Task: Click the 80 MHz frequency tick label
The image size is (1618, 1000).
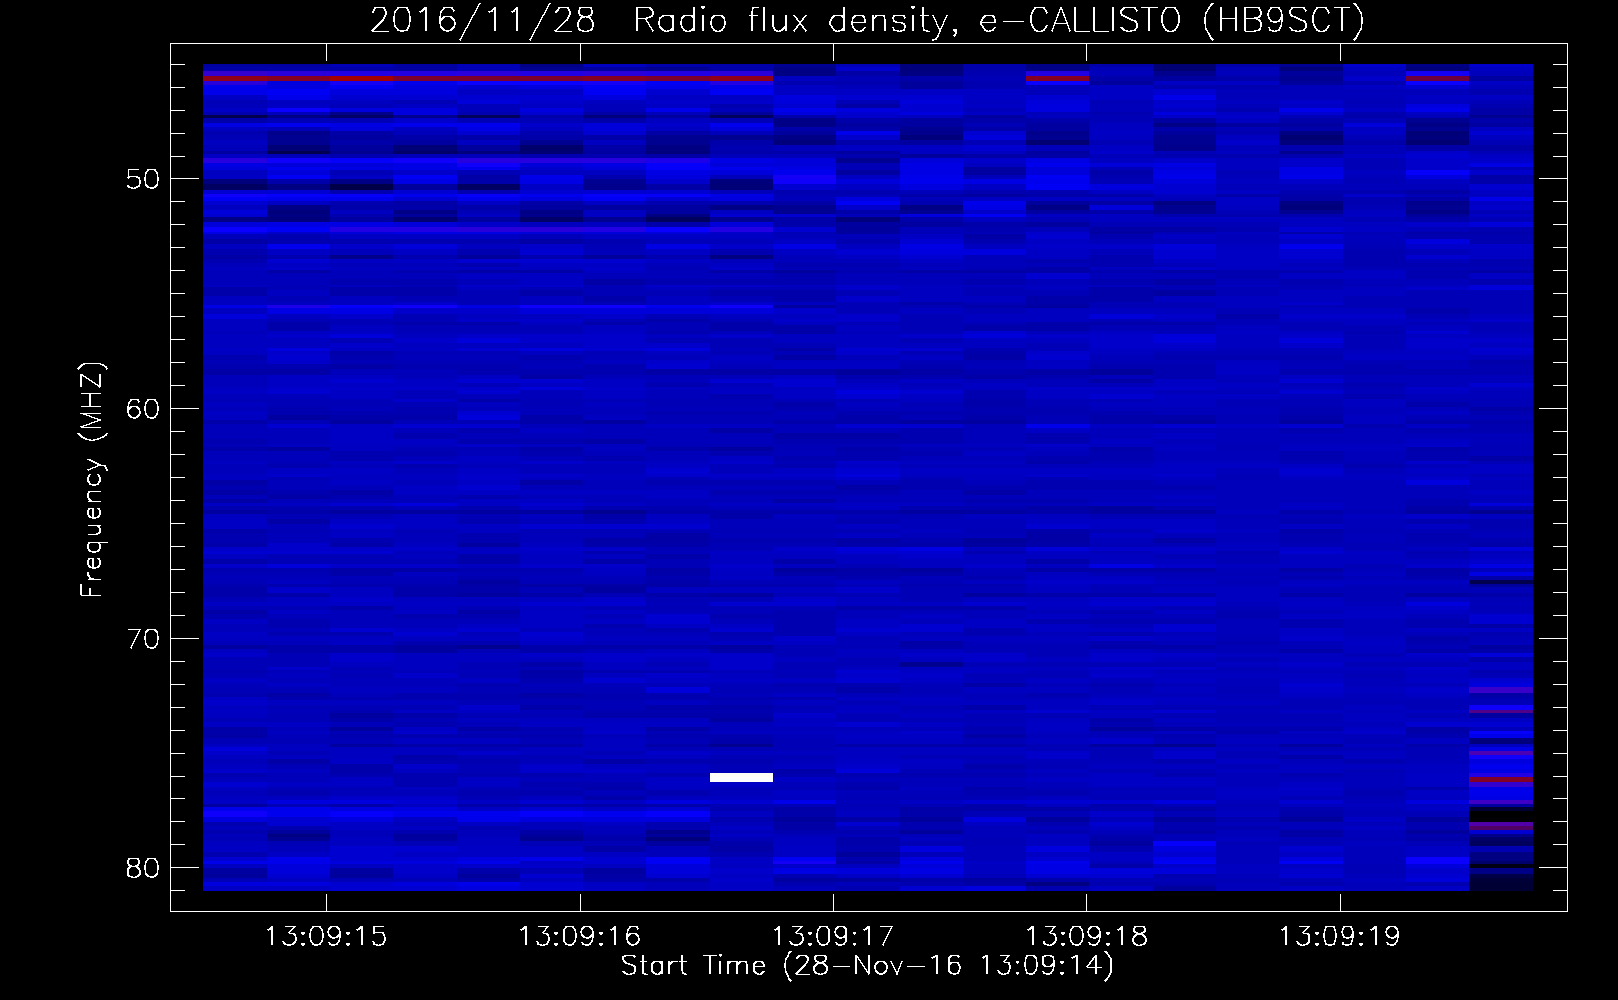Action: click(143, 868)
